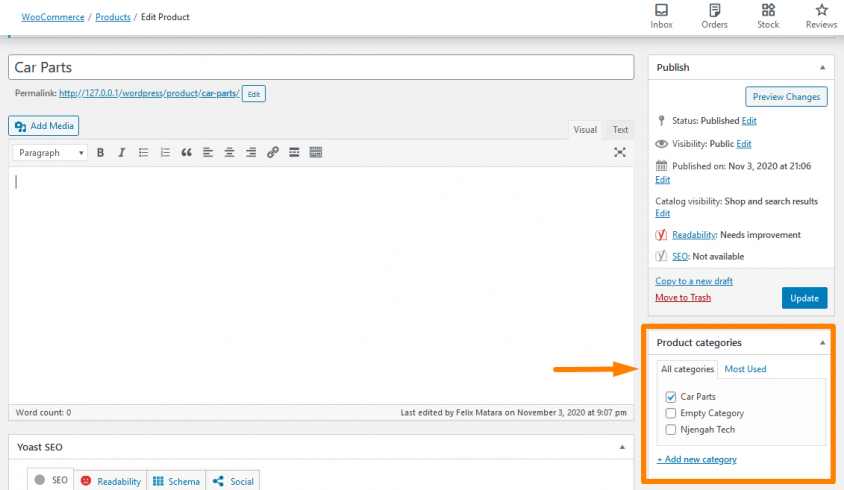844x490 pixels.
Task: Uncheck the Car Parts category
Action: point(672,397)
